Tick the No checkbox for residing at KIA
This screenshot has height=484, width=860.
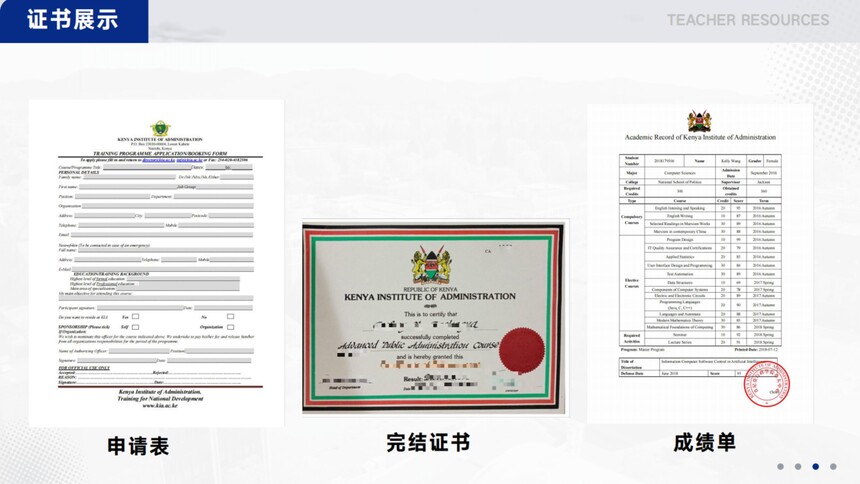231,316
